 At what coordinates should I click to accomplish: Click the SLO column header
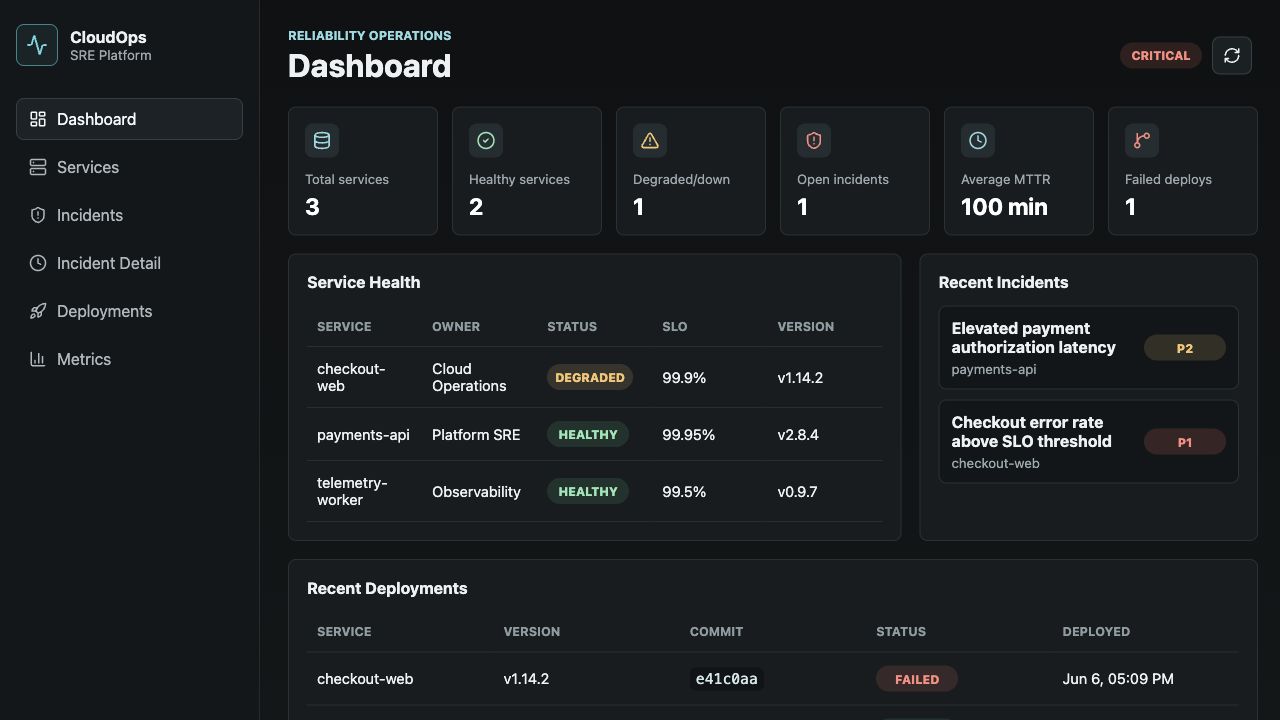675,327
